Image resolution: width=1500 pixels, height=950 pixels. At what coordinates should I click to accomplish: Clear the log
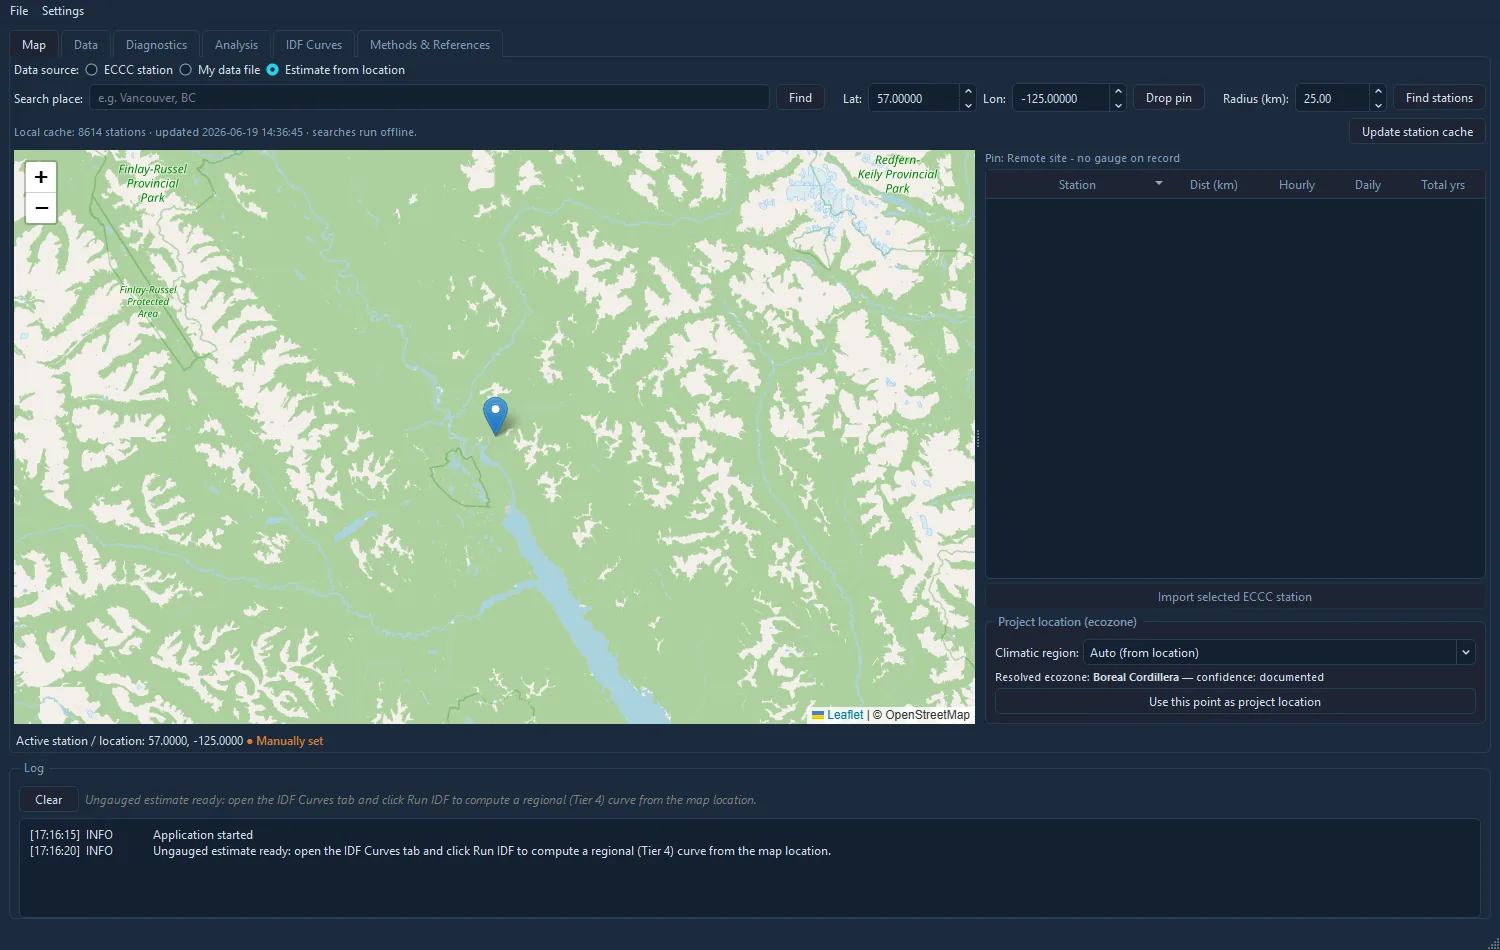[x=49, y=800]
